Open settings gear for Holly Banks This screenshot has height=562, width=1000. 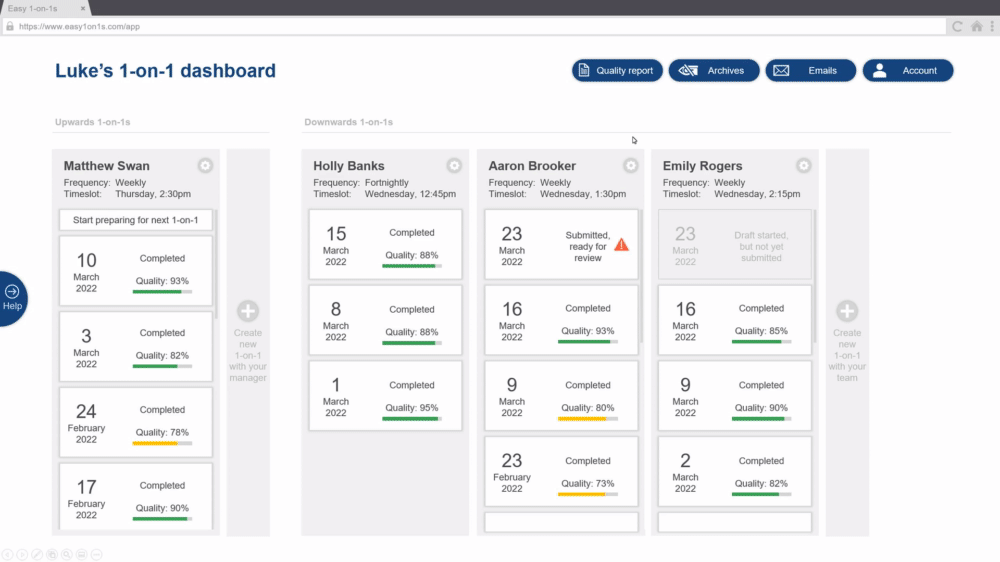(x=454, y=166)
